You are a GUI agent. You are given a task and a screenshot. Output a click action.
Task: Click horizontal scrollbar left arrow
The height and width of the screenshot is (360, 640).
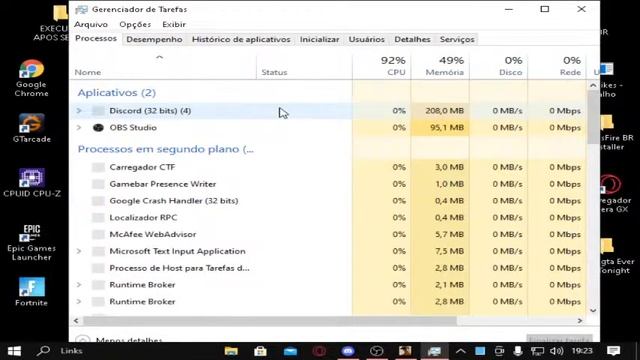coord(76,321)
